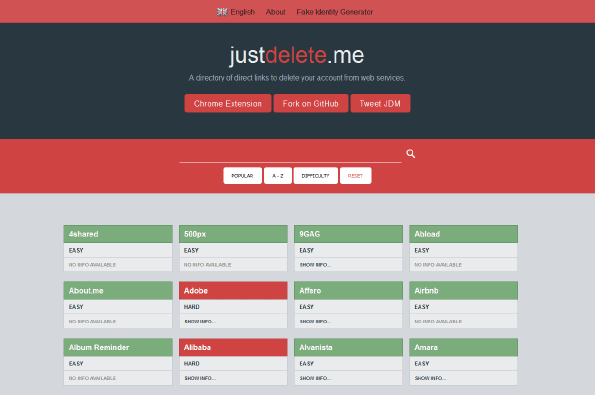Open the Abload service card
The image size is (595, 395).
coord(463,234)
